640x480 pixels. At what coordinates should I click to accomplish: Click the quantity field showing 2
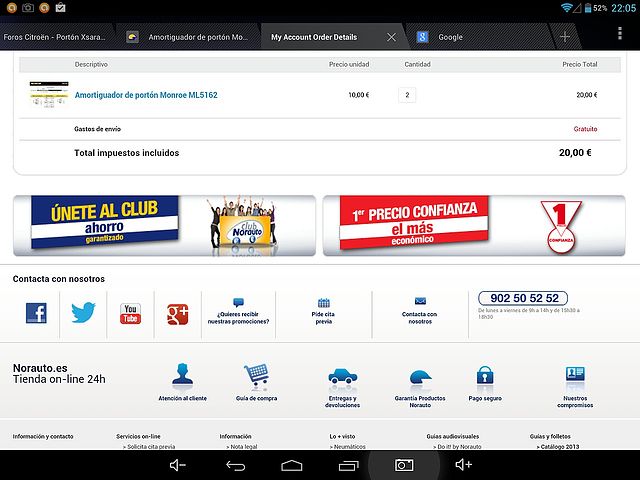tap(407, 95)
